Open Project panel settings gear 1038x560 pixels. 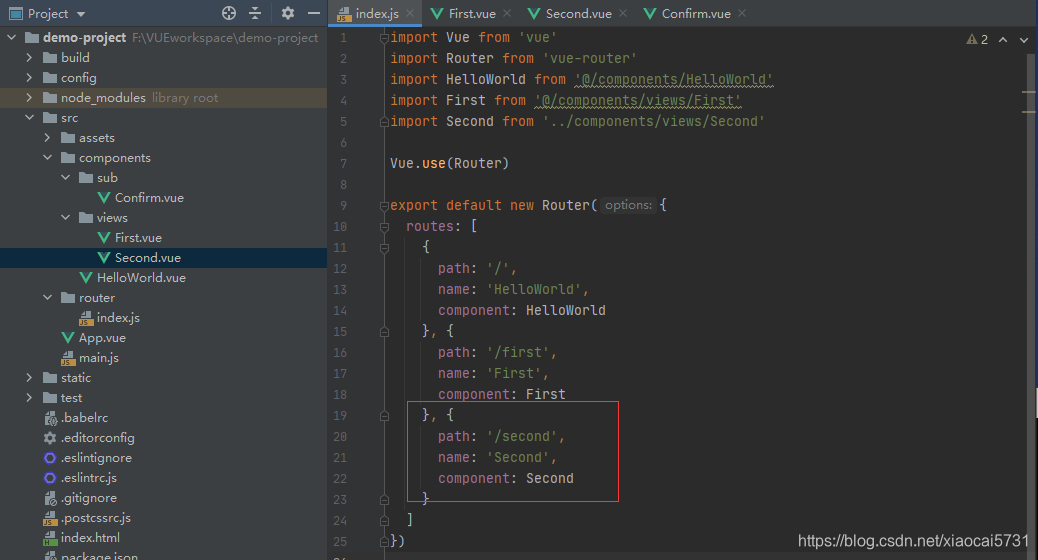[x=287, y=13]
